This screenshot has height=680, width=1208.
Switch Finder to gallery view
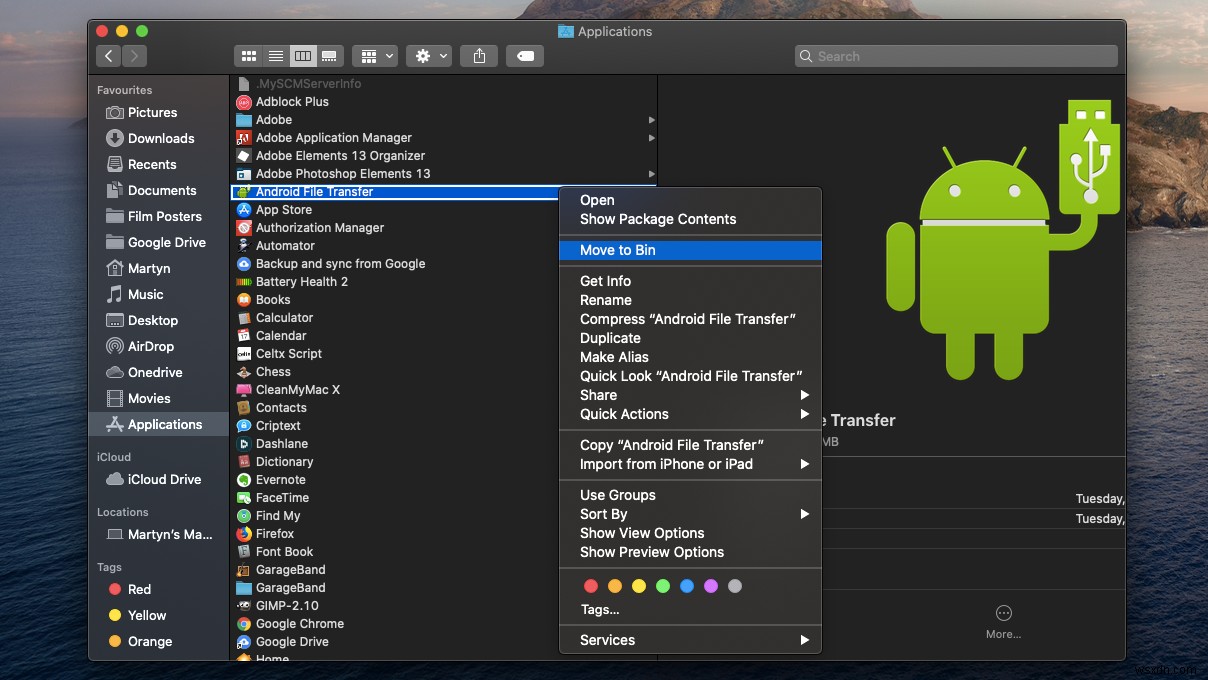coord(329,56)
